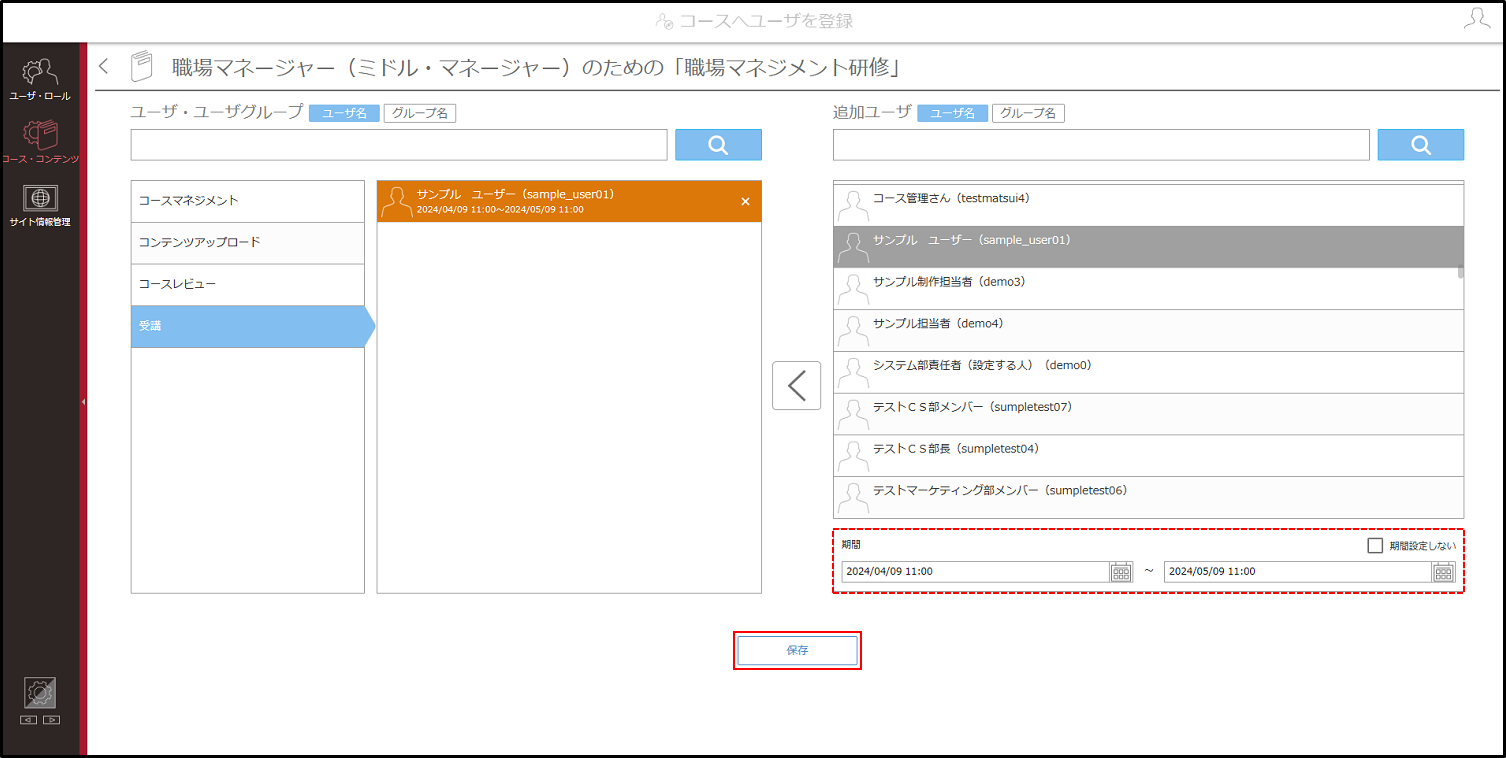Remove サンプル ユーザー with the X

(x=745, y=201)
